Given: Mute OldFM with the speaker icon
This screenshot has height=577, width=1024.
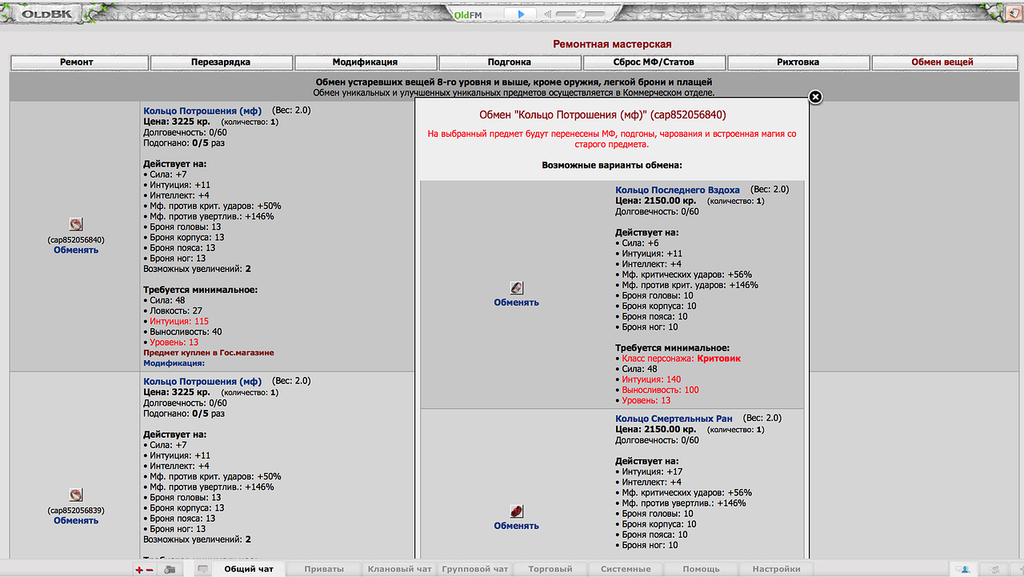Looking at the screenshot, I should point(550,14).
